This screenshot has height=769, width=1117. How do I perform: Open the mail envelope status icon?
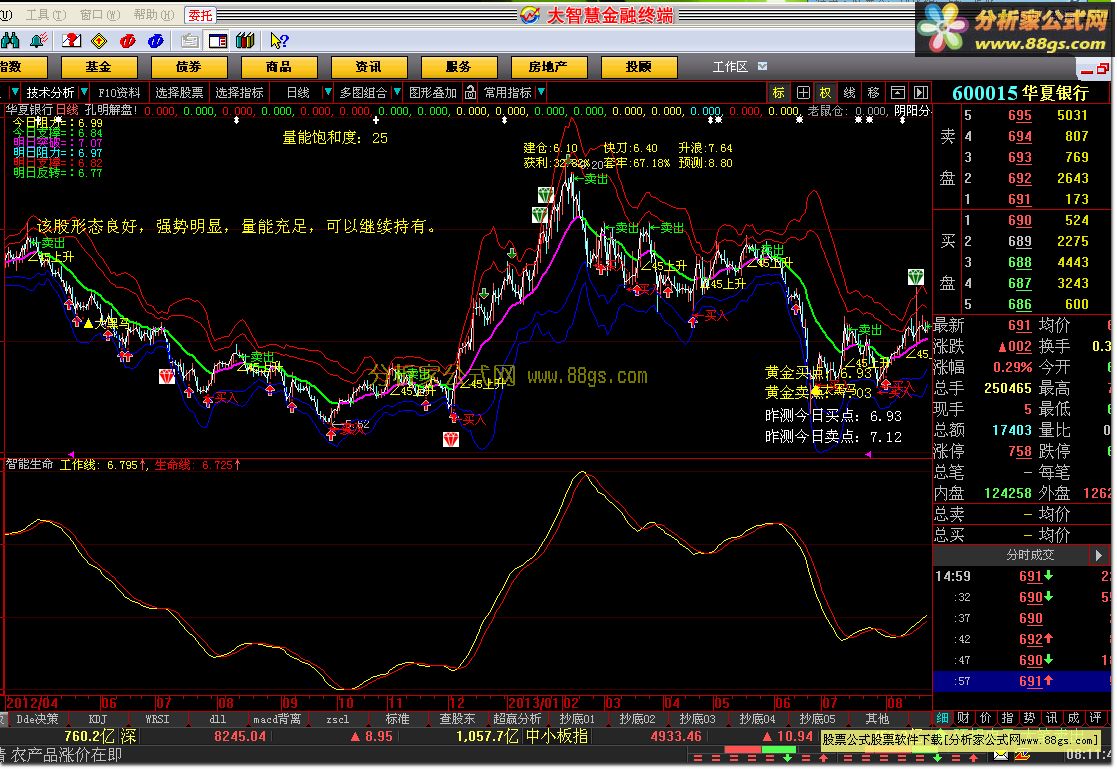pyautogui.click(x=1001, y=755)
